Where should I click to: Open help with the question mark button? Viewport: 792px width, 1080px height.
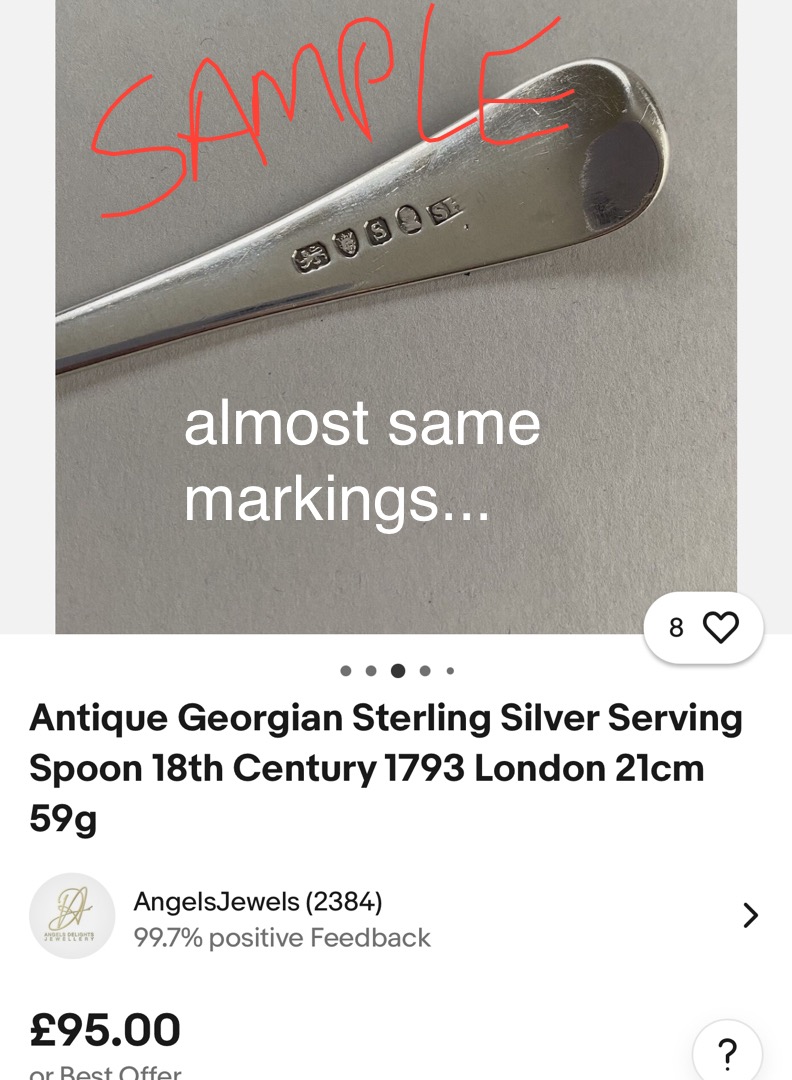click(x=727, y=1054)
